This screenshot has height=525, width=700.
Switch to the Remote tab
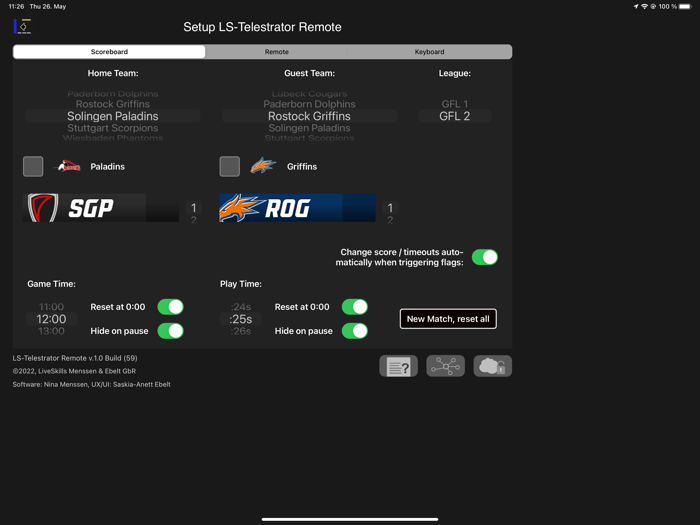(276, 52)
